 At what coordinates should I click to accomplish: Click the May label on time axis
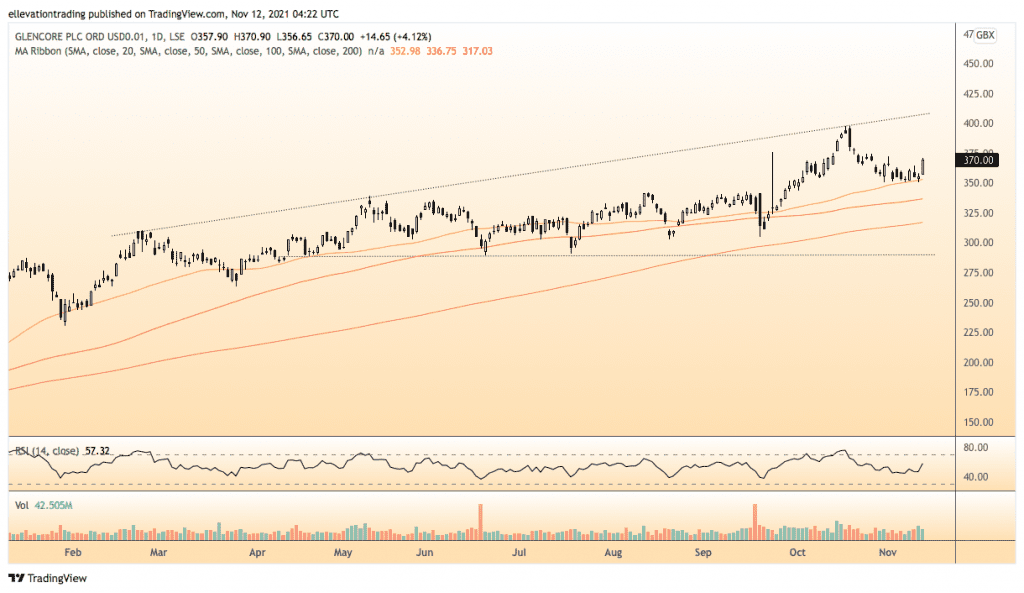click(343, 553)
